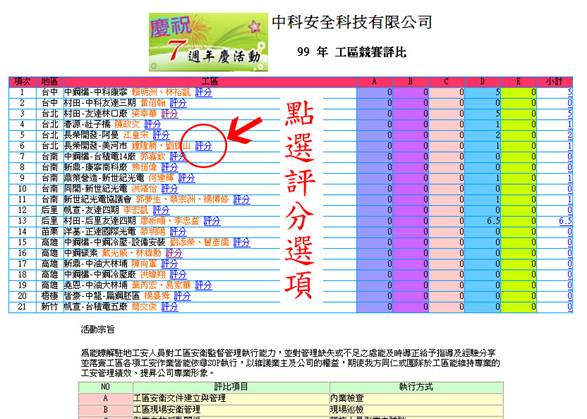Open the 評分 link for row 1 台中
This screenshot has height=419, width=587.
(203, 92)
